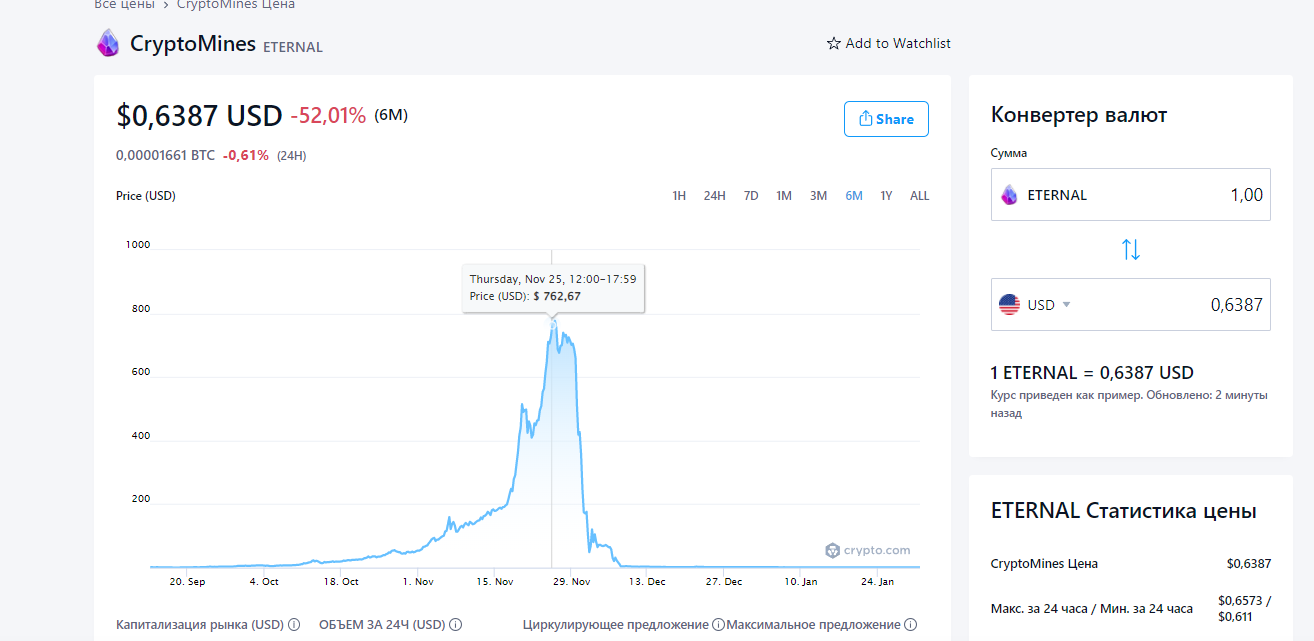
Task: Click the -52,01% change value
Action: (x=328, y=116)
